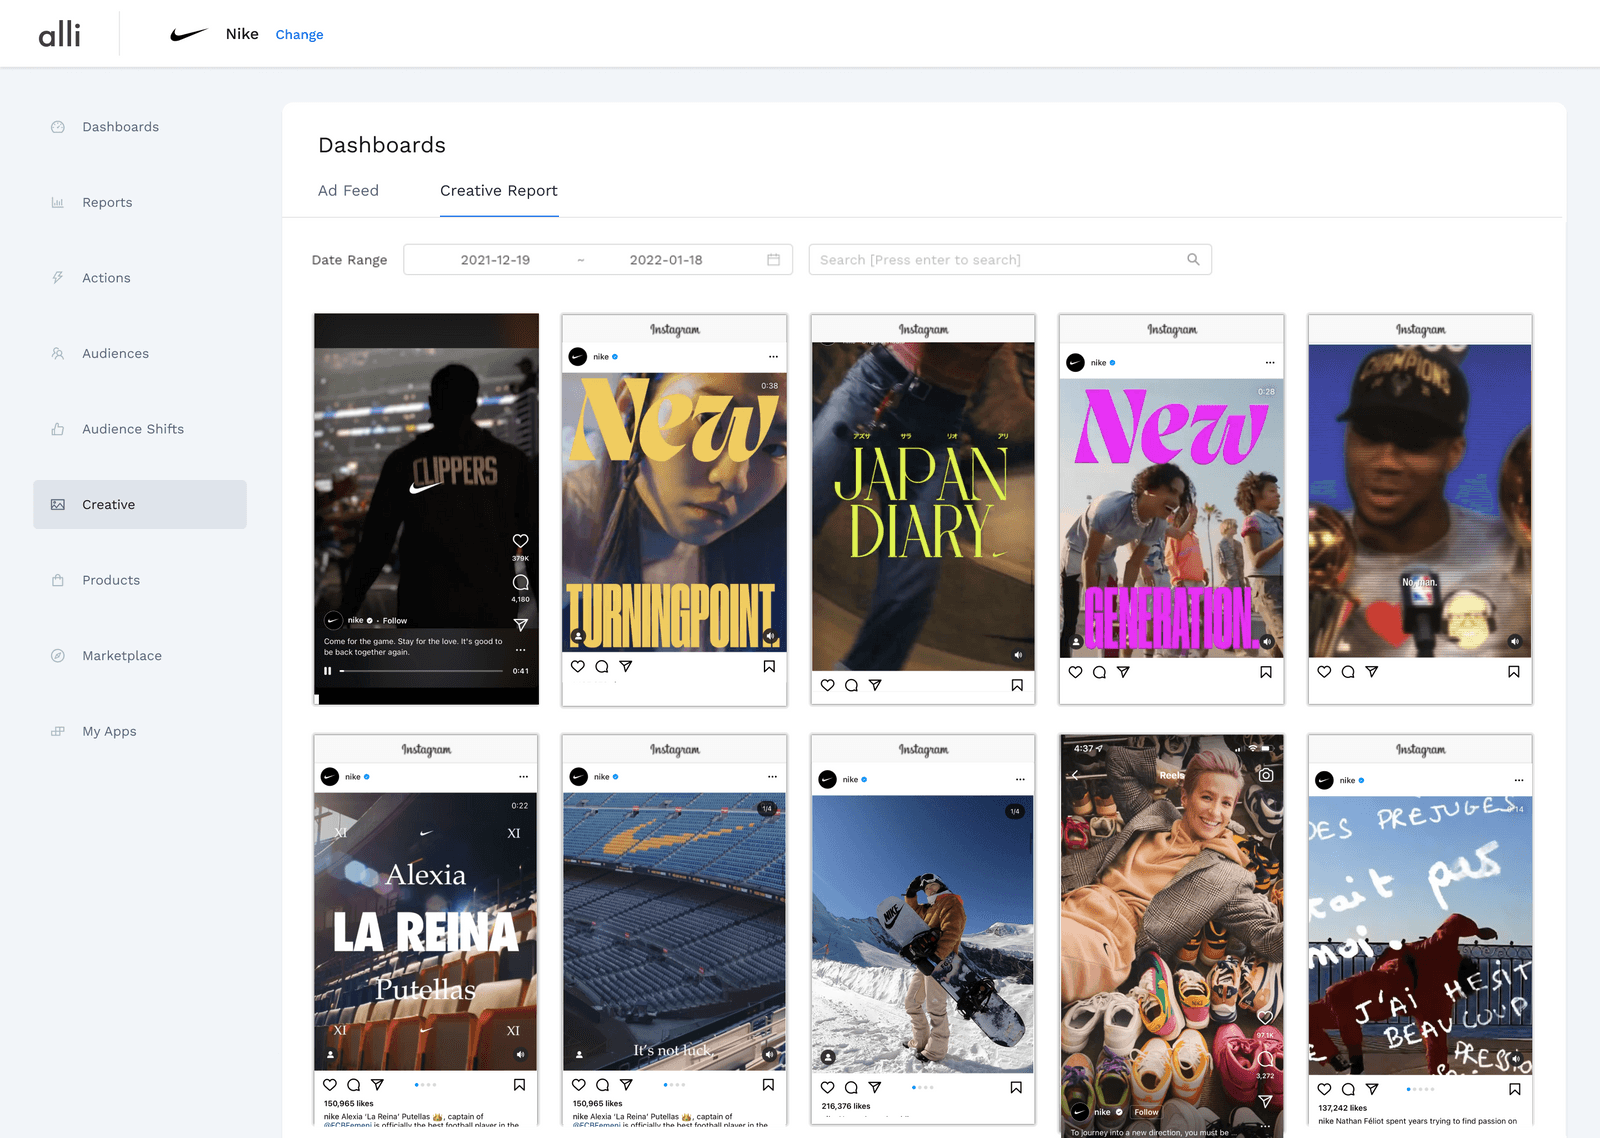Switch to the Ad Feed tab

pyautogui.click(x=348, y=191)
